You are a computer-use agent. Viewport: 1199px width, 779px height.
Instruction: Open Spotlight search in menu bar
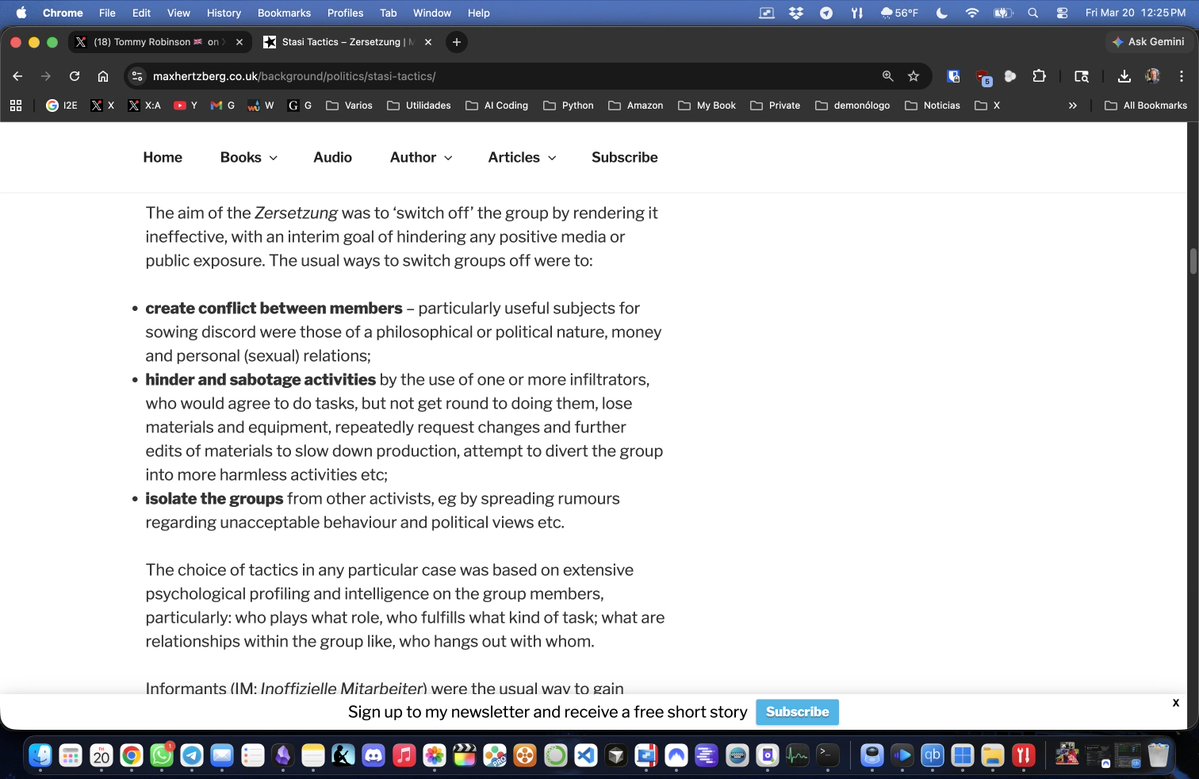[x=1033, y=13]
